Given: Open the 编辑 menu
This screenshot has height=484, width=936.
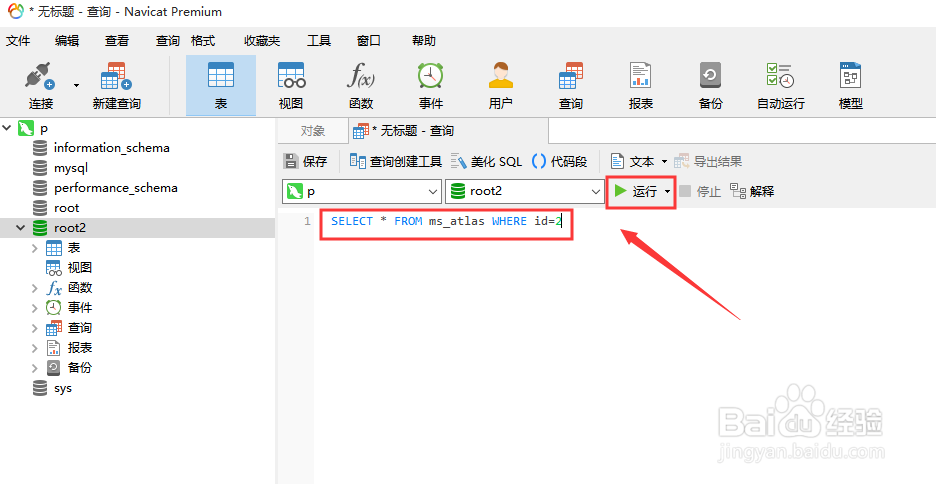Looking at the screenshot, I should click(67, 41).
